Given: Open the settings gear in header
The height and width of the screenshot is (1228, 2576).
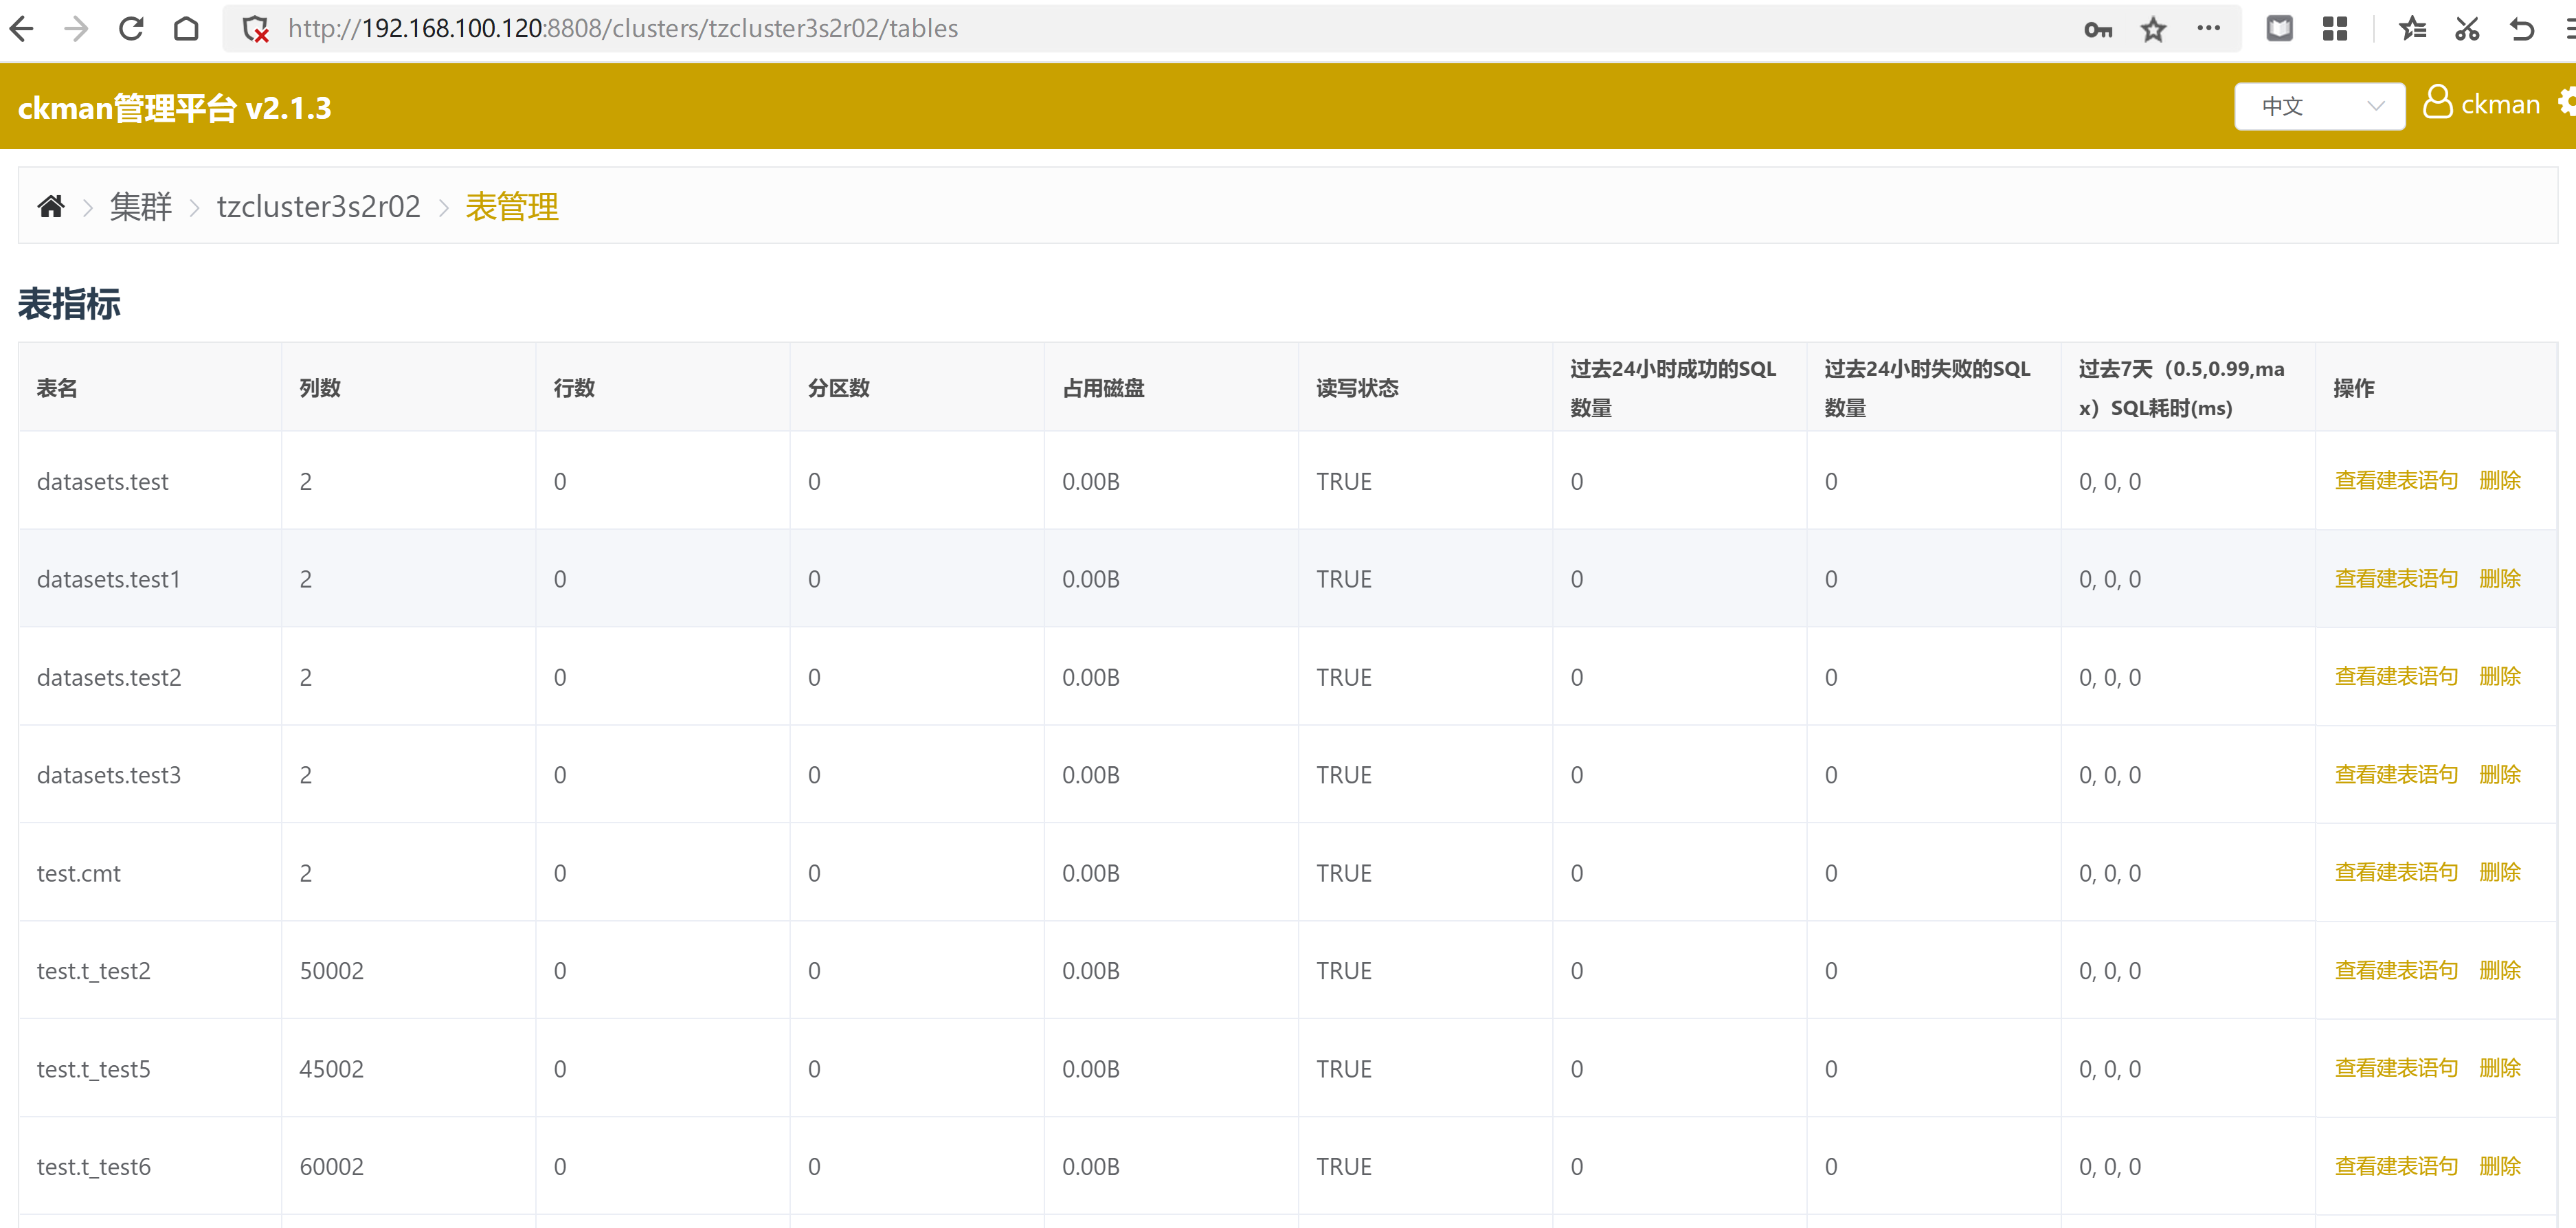Looking at the screenshot, I should click(x=2566, y=102).
